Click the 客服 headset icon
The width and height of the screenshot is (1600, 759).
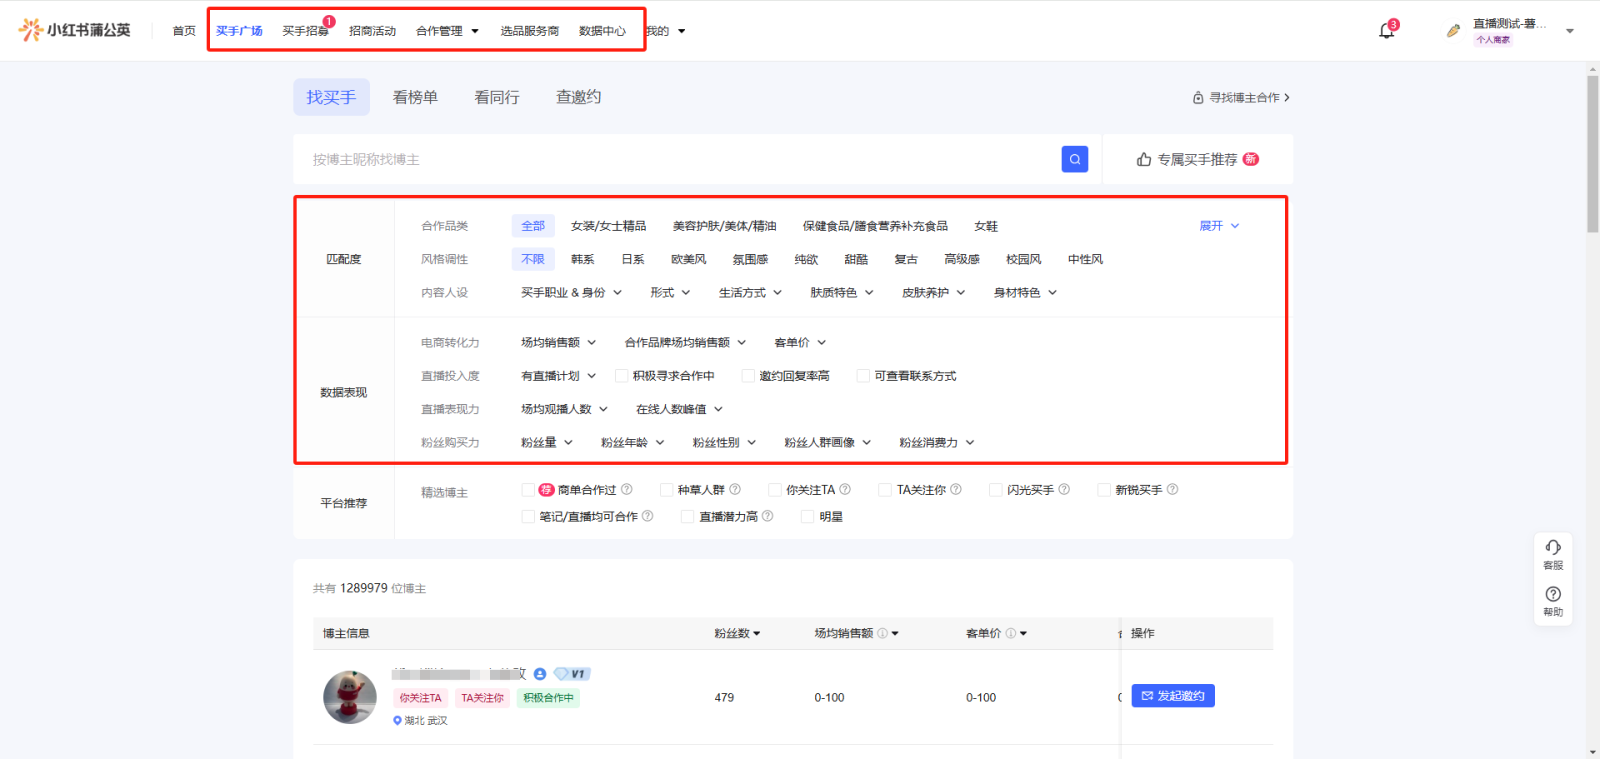1552,548
